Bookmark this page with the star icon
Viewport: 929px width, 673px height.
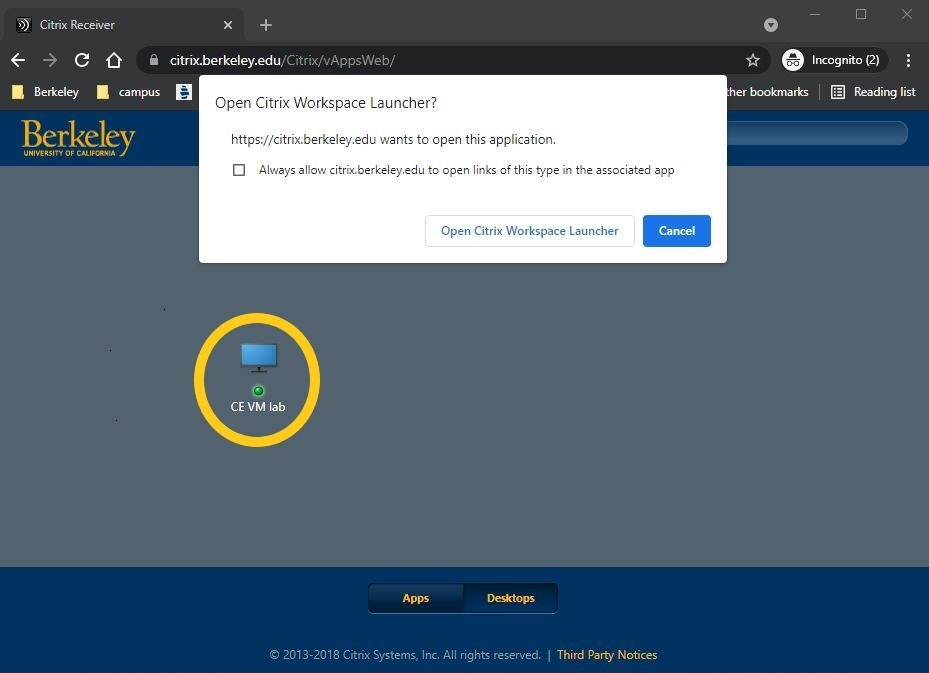(752, 60)
